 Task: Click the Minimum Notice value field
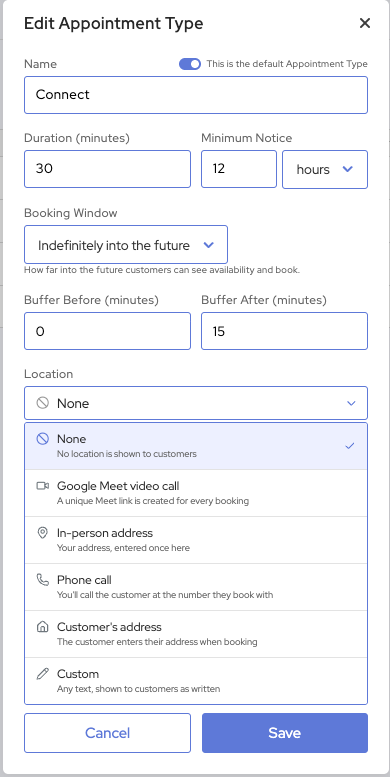pyautogui.click(x=239, y=169)
